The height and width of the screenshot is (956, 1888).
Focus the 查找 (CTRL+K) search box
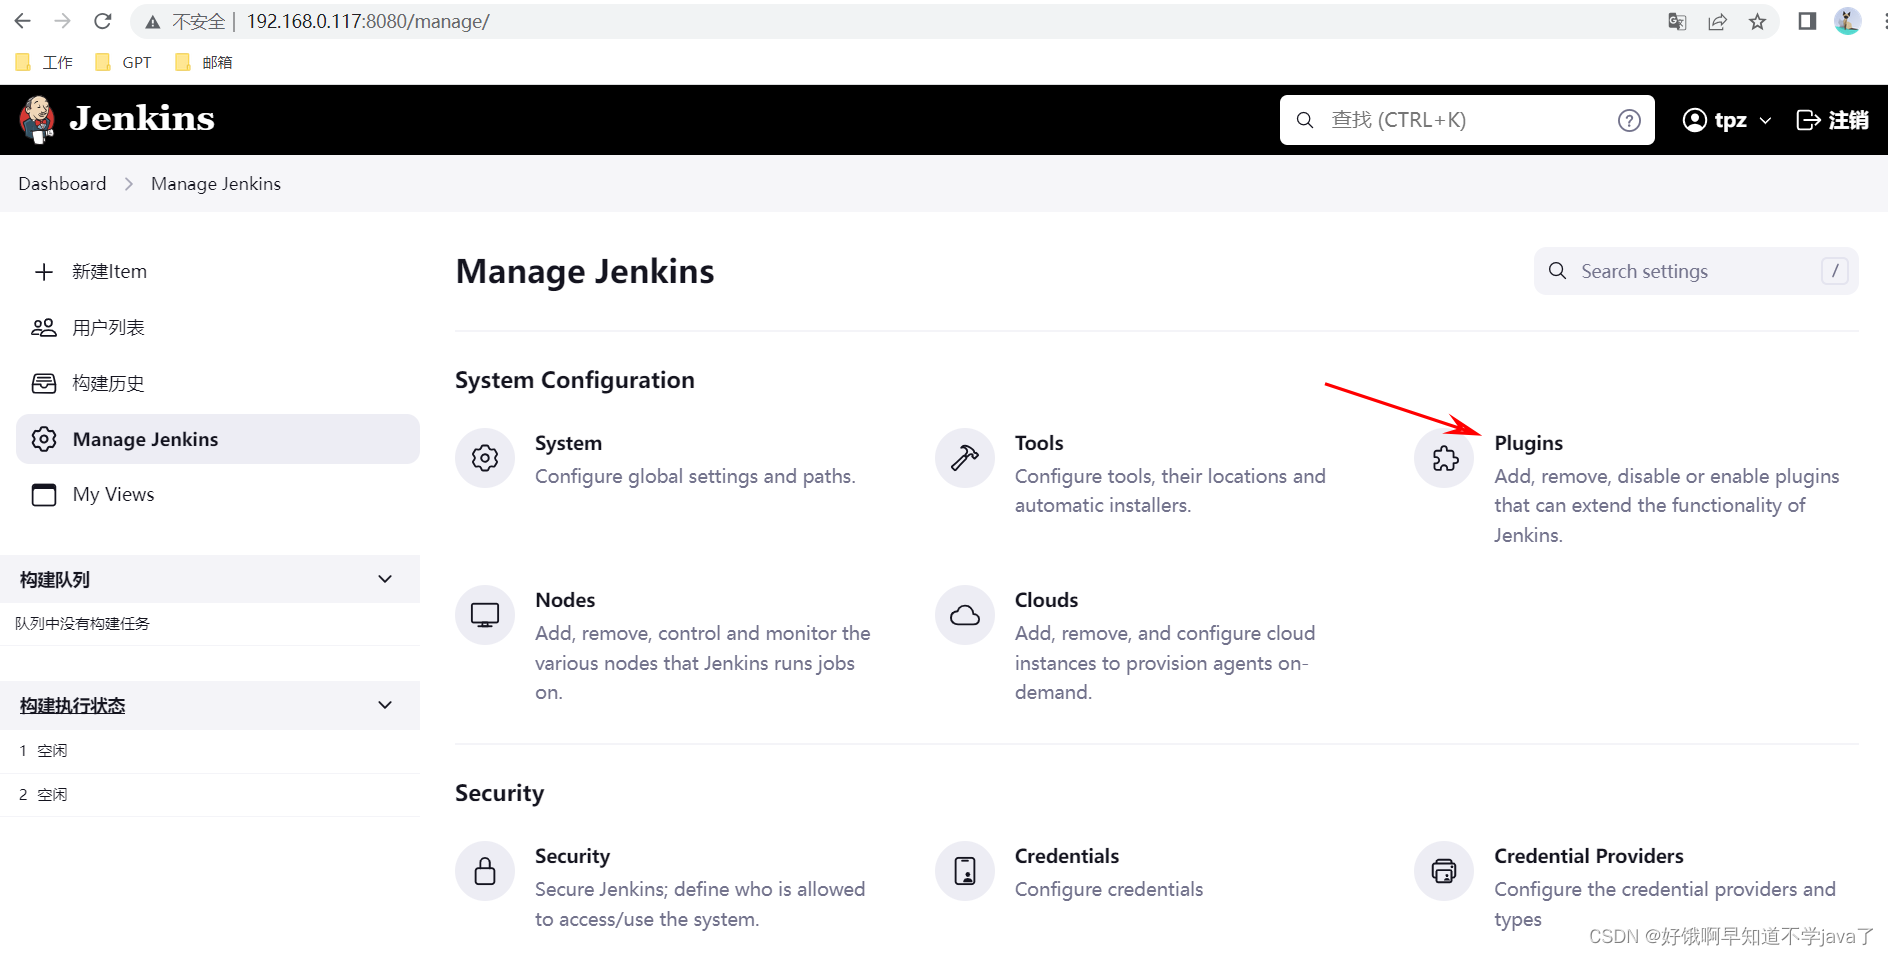1467,120
